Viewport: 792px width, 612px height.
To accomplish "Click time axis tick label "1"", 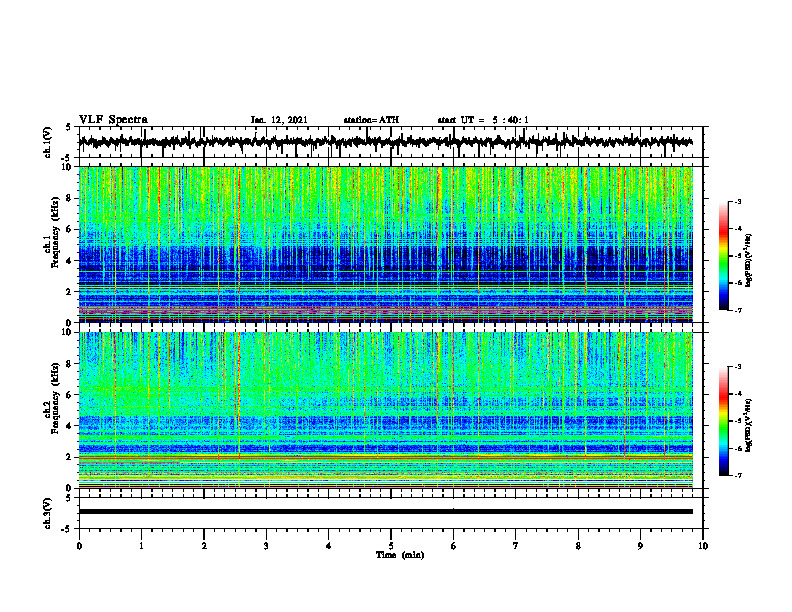I will (x=141, y=546).
